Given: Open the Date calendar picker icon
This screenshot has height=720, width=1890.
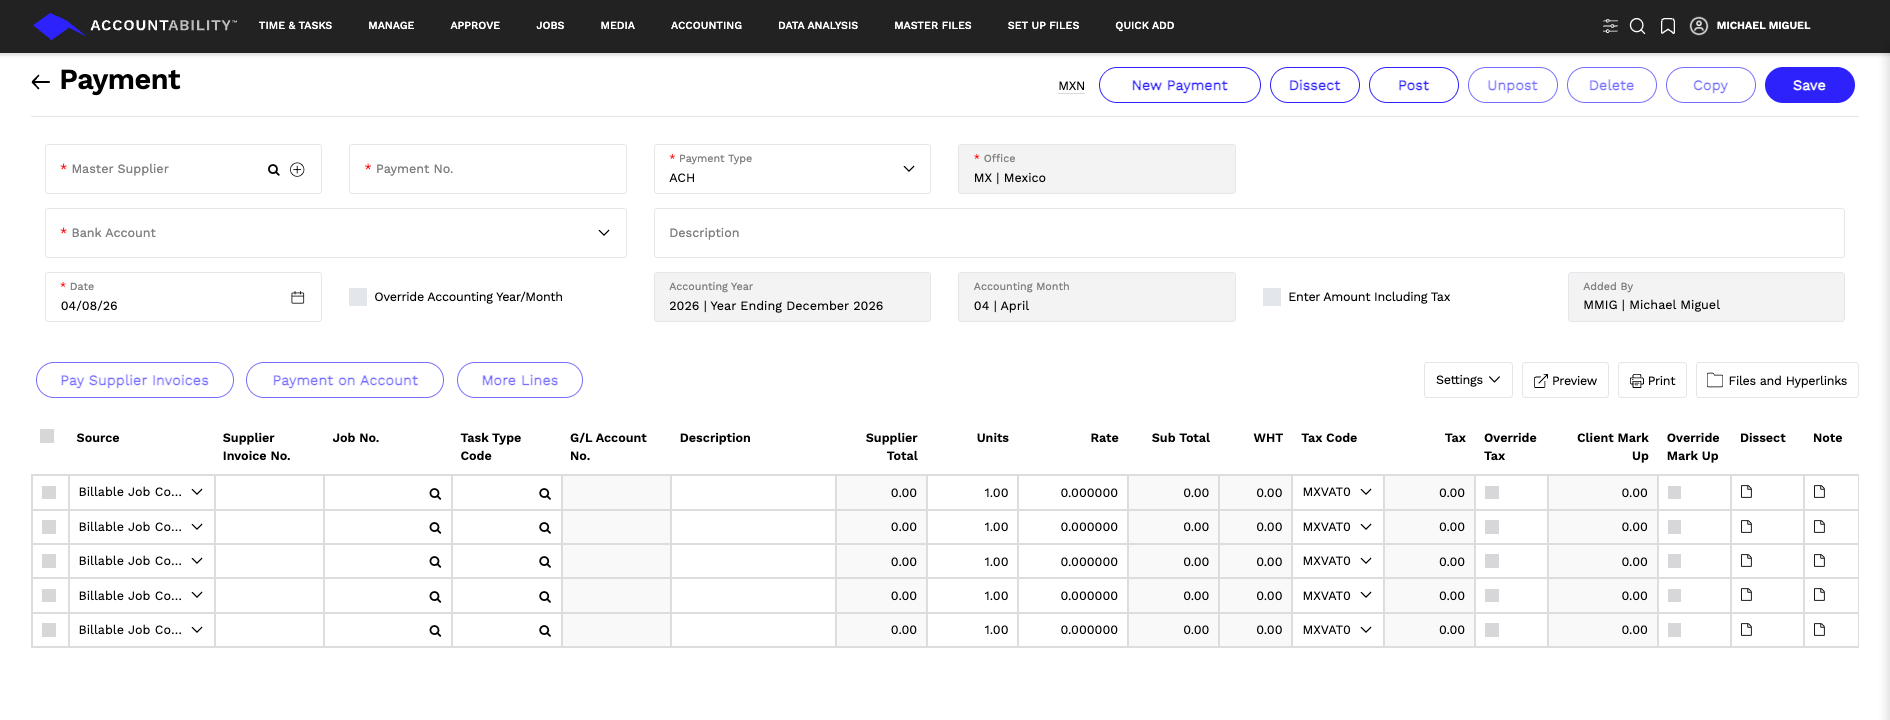Looking at the screenshot, I should click(297, 297).
